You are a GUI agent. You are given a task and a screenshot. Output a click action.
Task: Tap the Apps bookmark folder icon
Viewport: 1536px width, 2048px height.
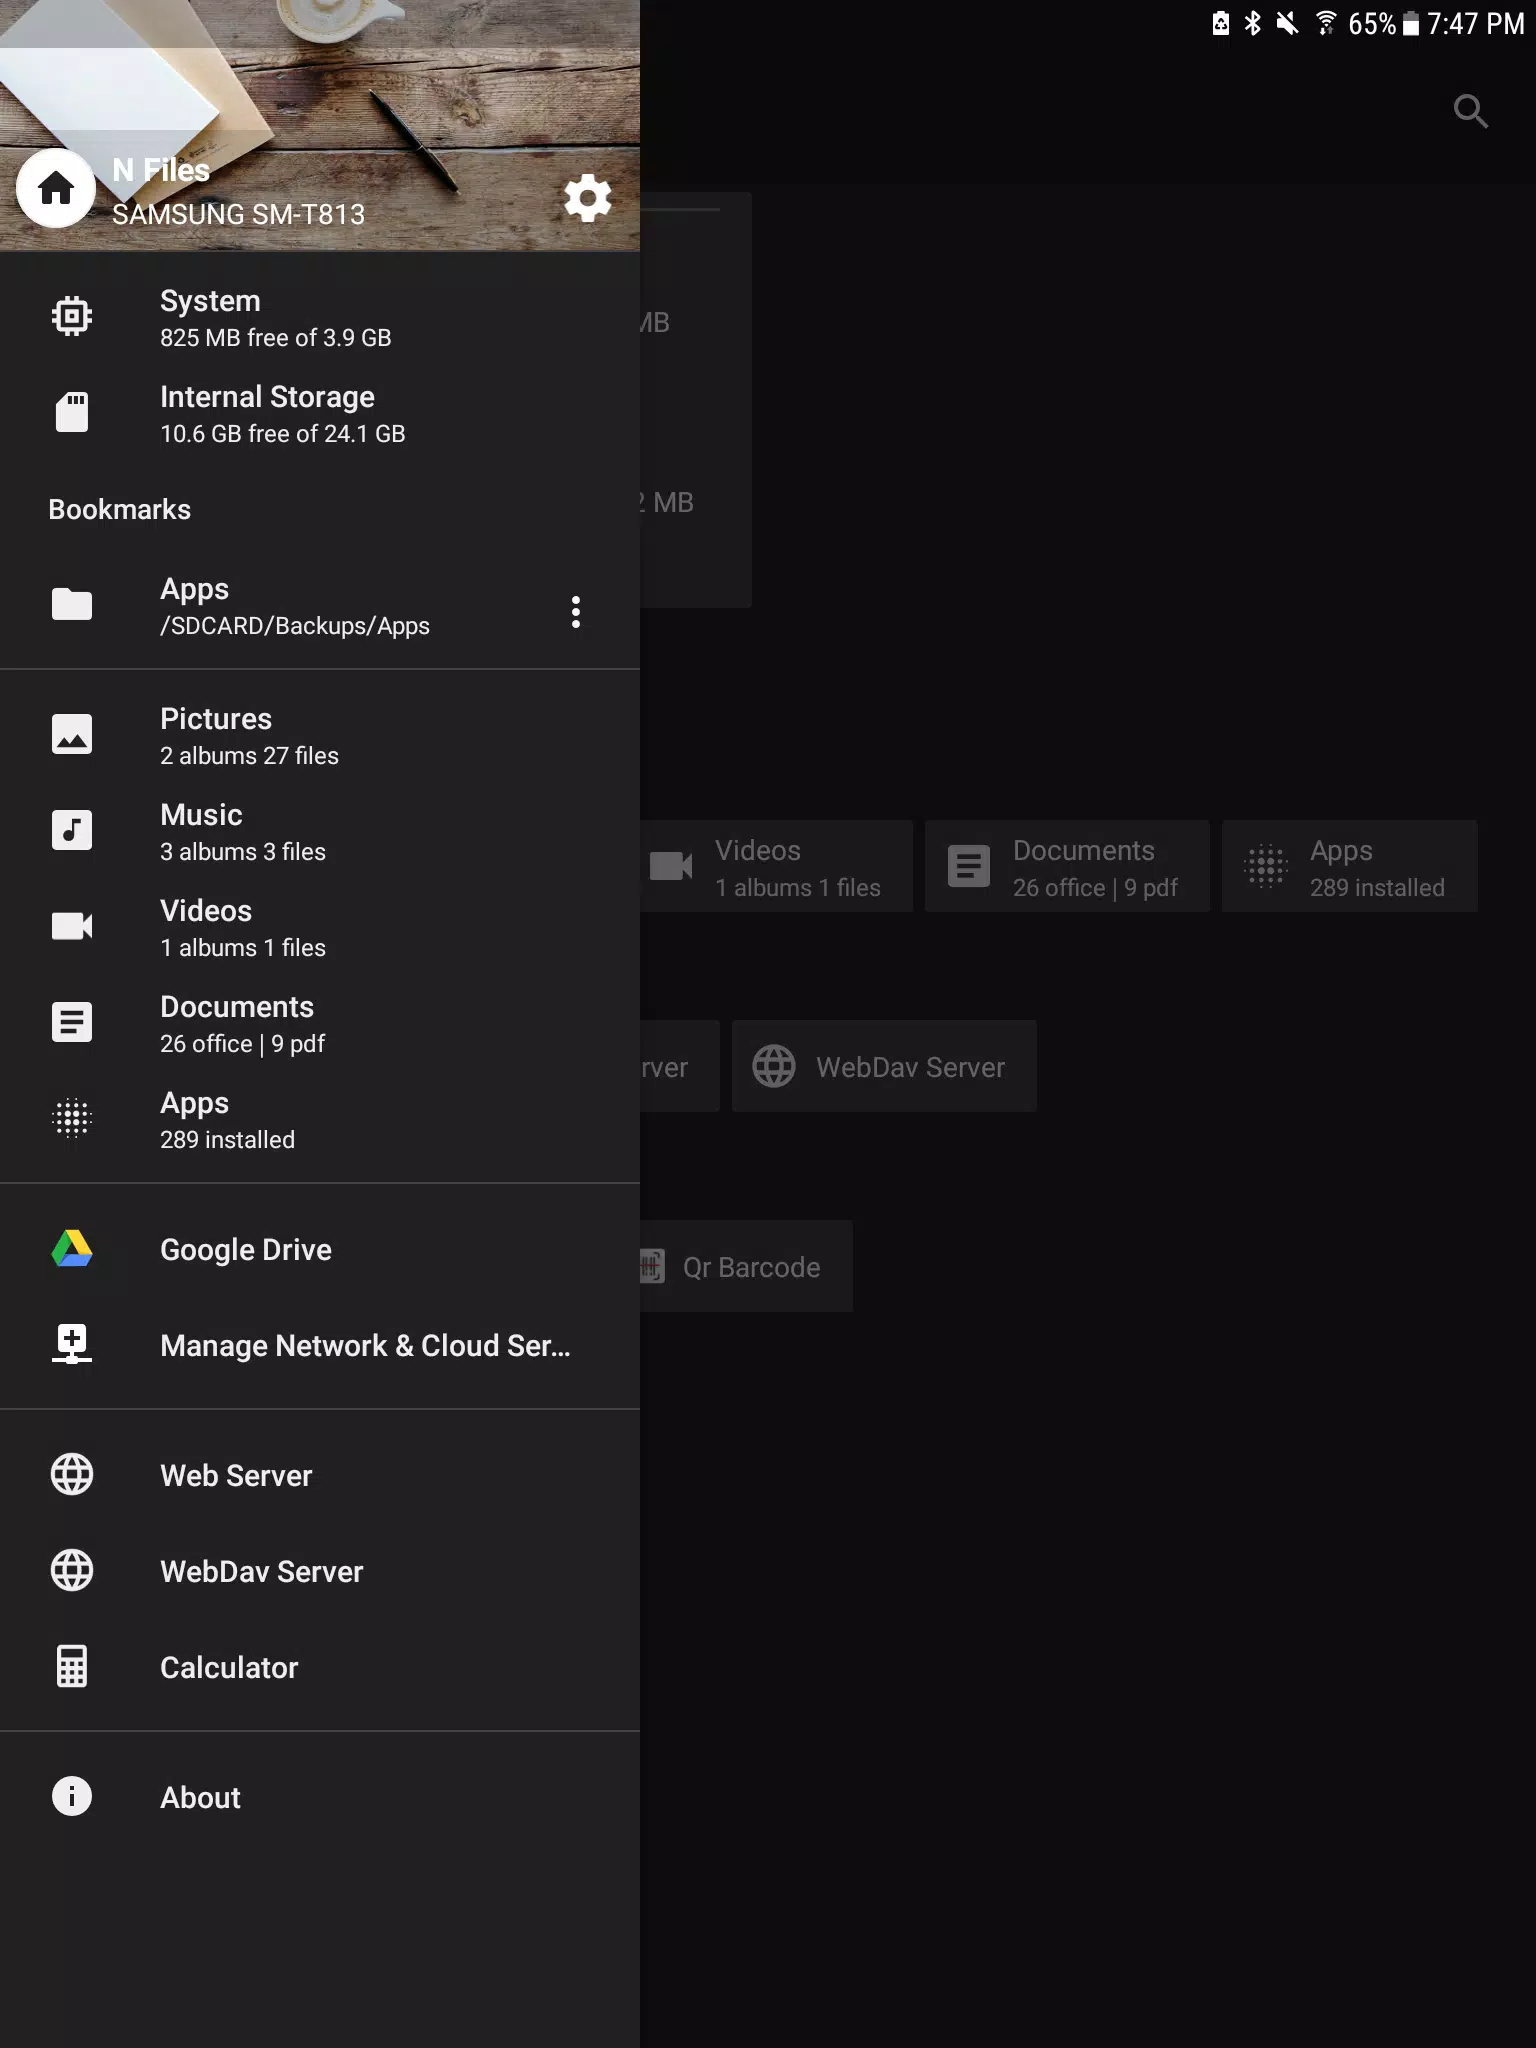tap(72, 604)
